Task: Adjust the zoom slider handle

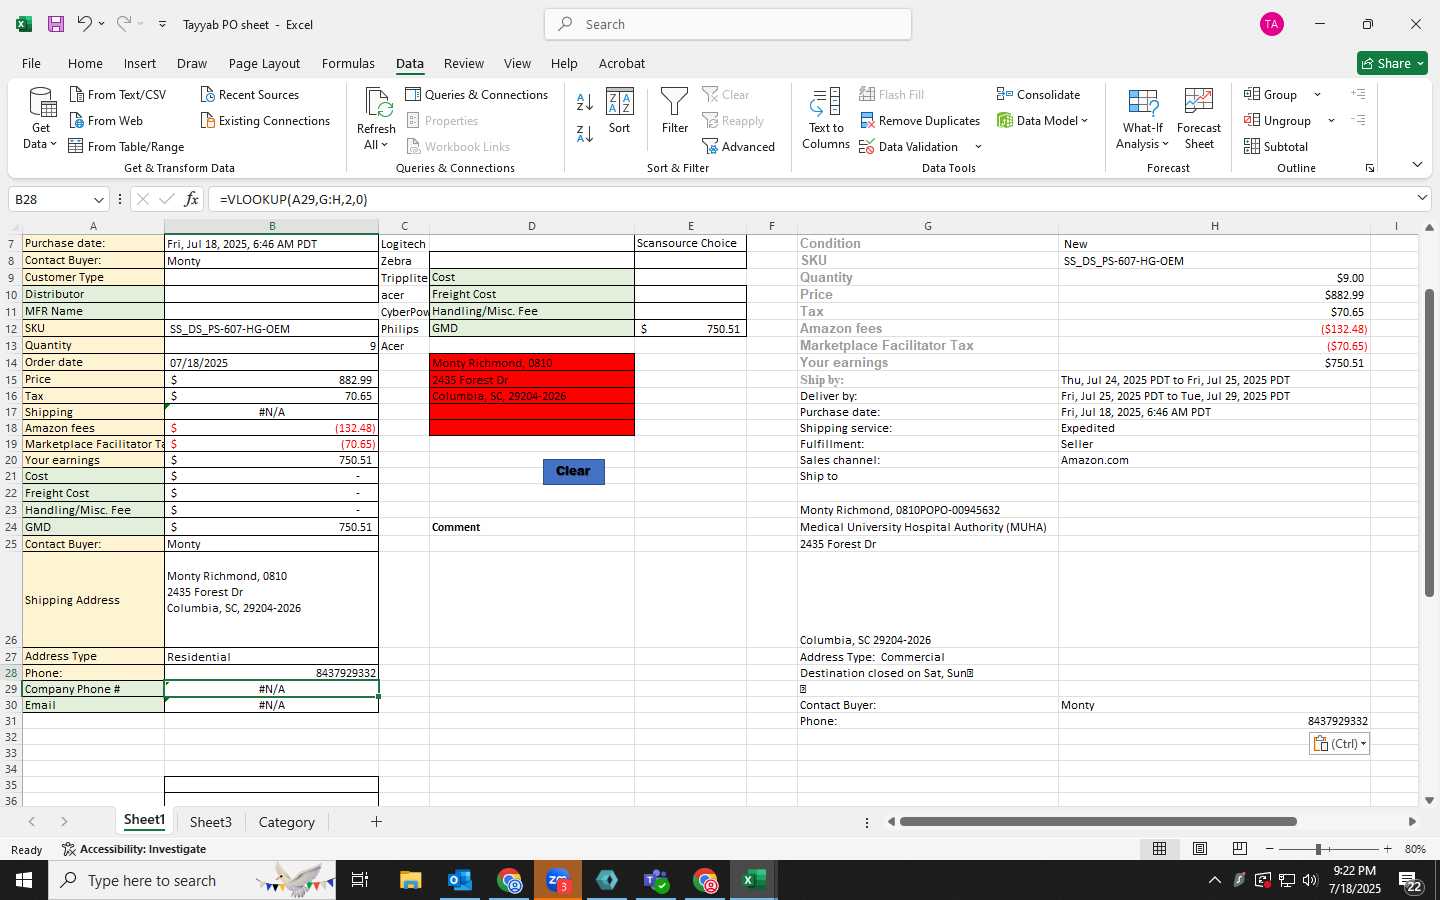Action: coord(1319,849)
